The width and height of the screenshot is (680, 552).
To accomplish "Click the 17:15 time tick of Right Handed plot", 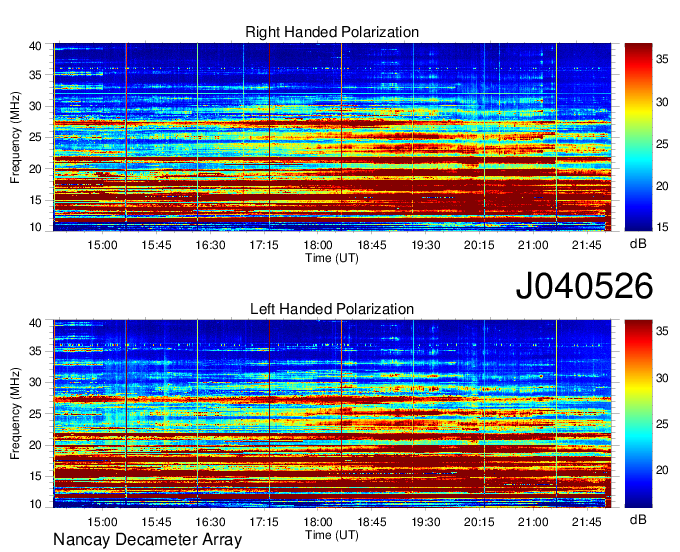I will (264, 245).
